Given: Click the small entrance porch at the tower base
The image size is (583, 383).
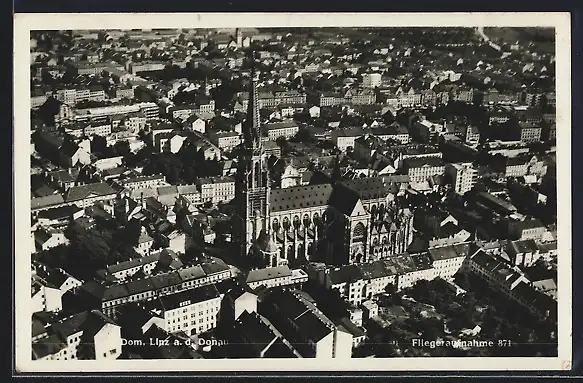Looking at the screenshot, I should (269, 250).
